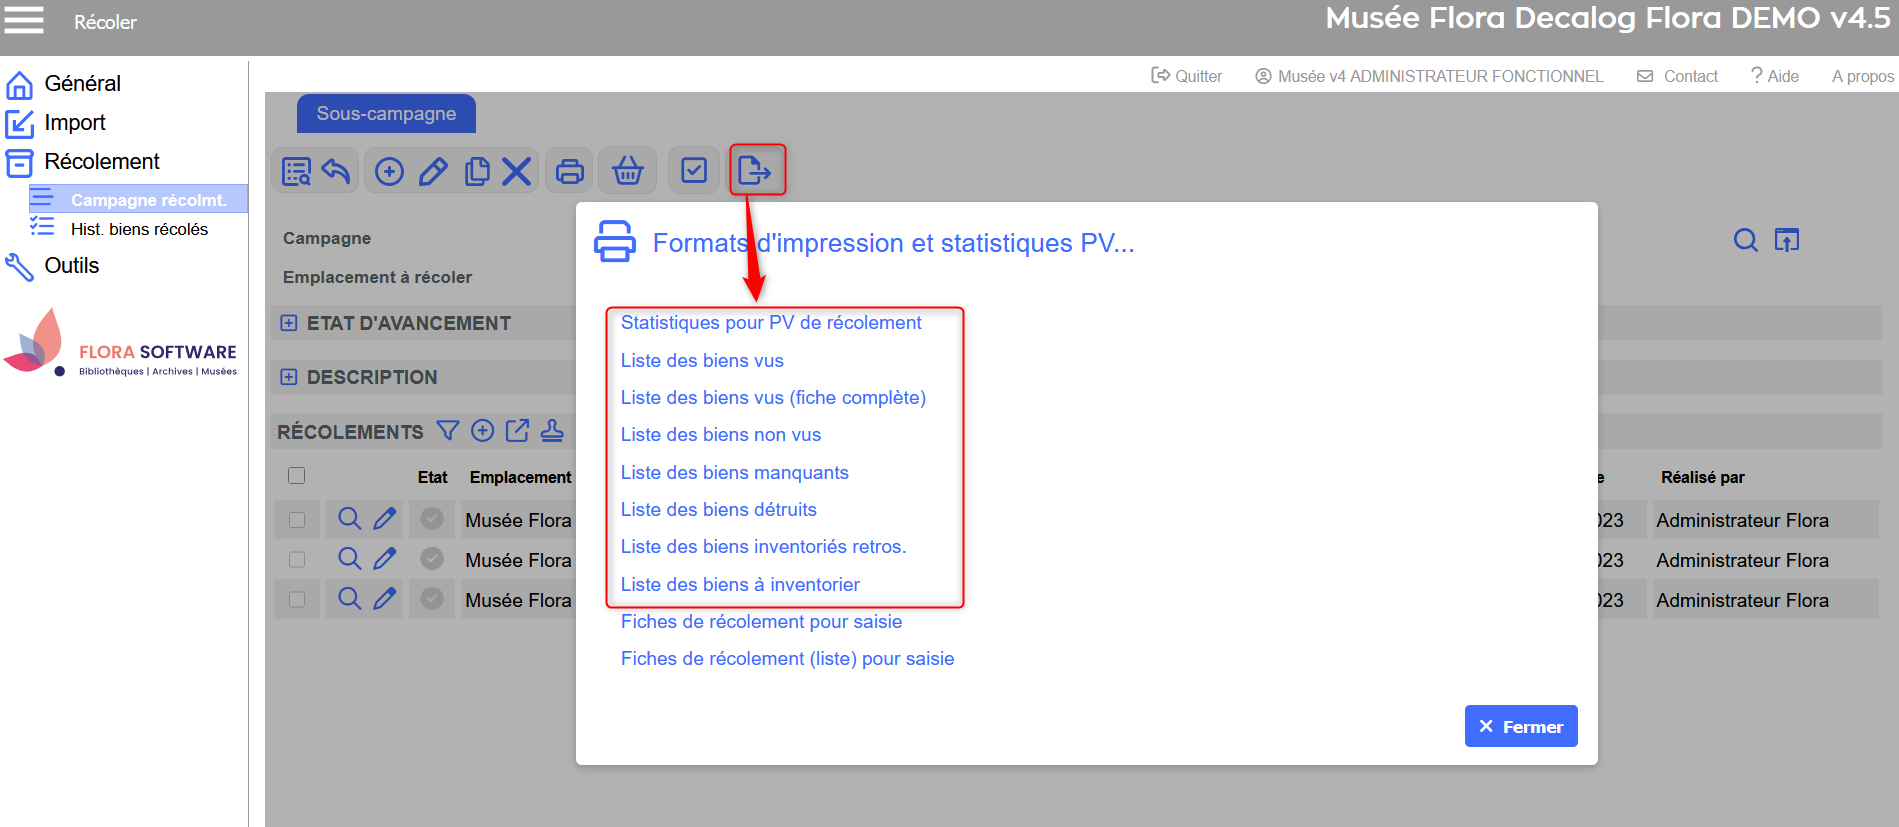This screenshot has height=827, width=1899.
Task: Click the basket icon in toolbar
Action: pyautogui.click(x=628, y=171)
